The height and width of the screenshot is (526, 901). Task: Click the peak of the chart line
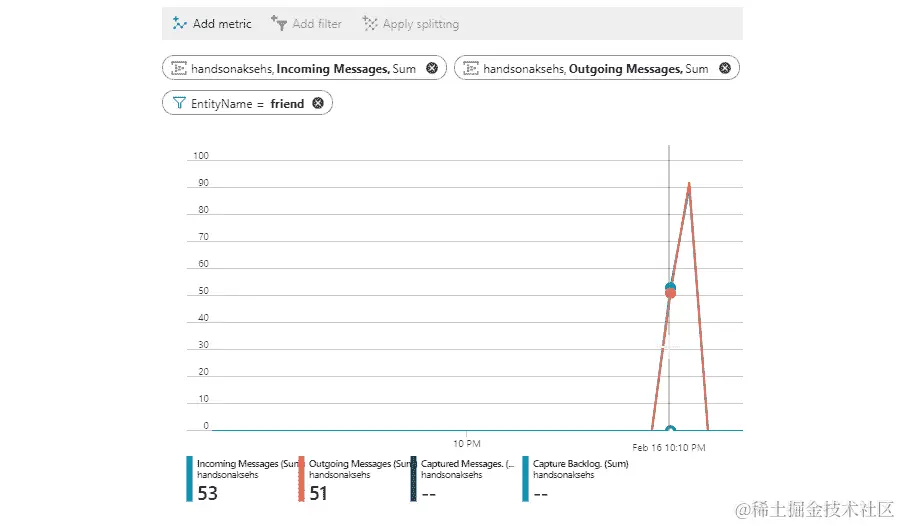click(689, 184)
